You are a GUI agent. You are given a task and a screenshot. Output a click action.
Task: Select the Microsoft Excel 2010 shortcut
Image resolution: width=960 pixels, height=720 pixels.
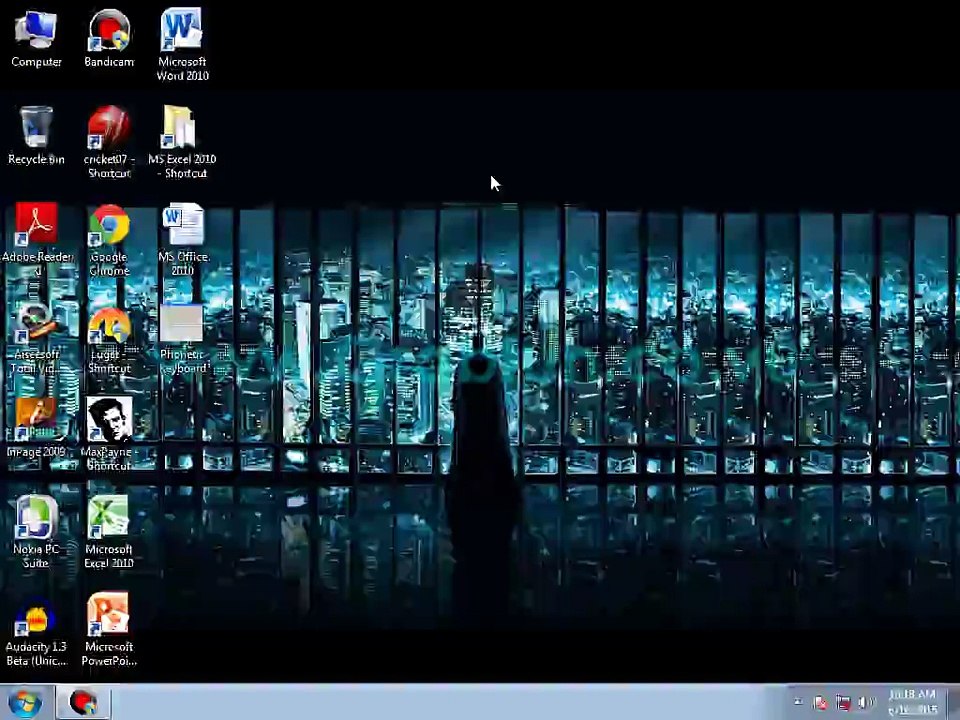(108, 517)
